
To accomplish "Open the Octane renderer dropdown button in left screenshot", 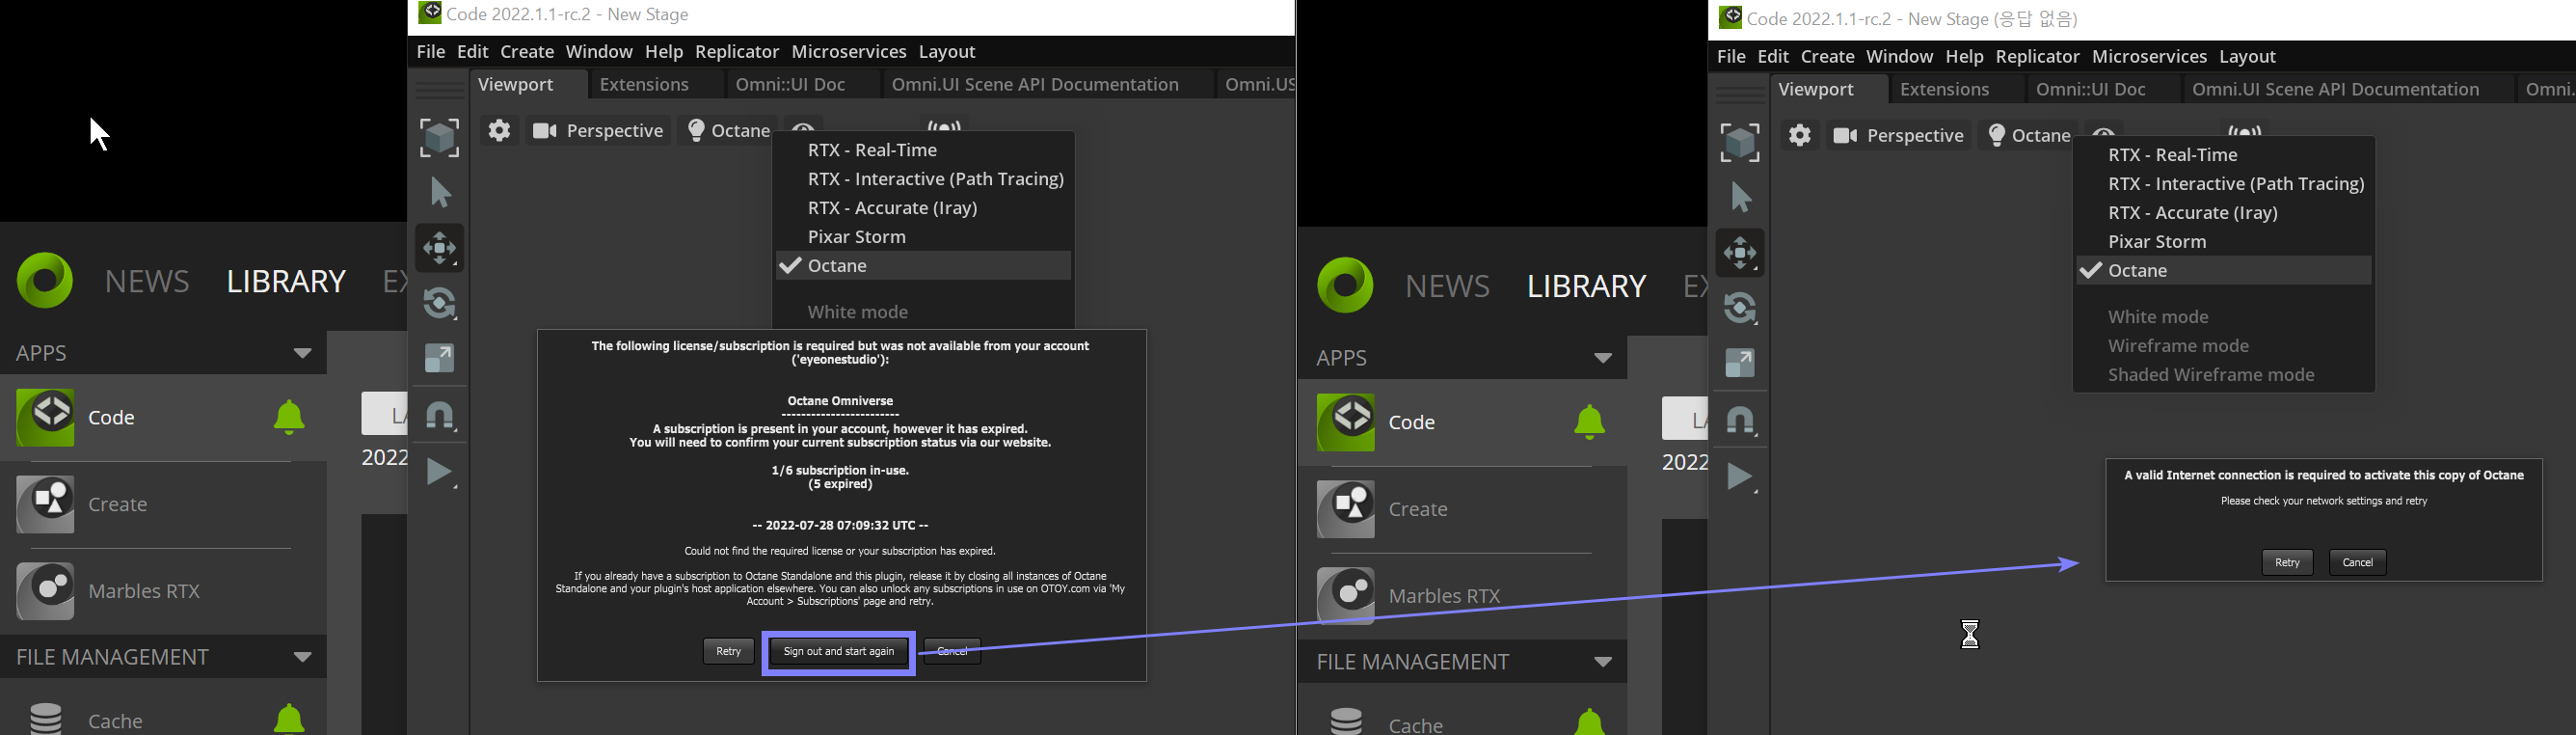I will pos(729,130).
